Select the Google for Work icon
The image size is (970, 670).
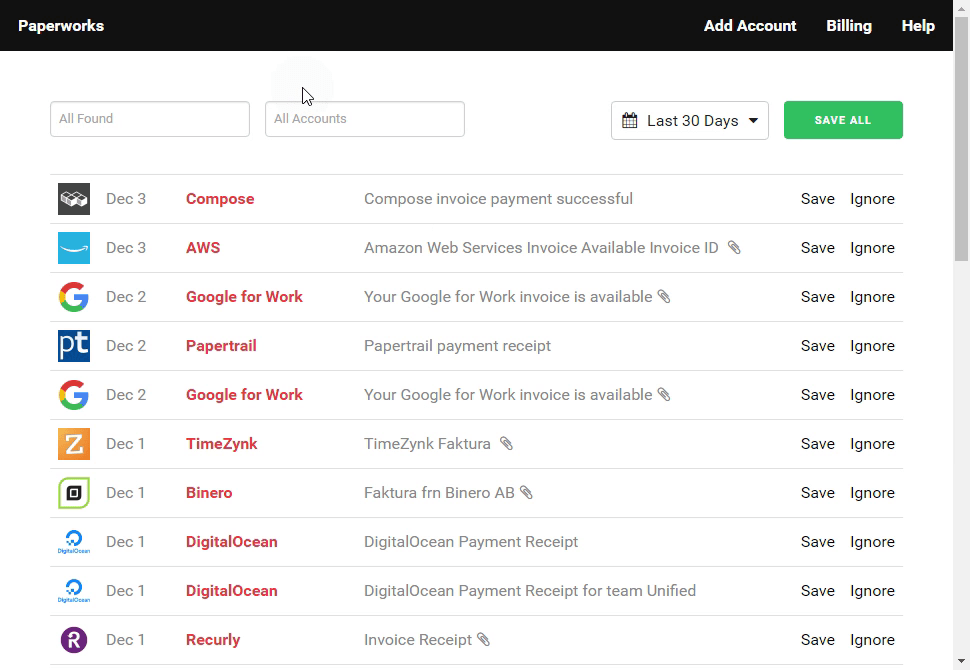[73, 296]
